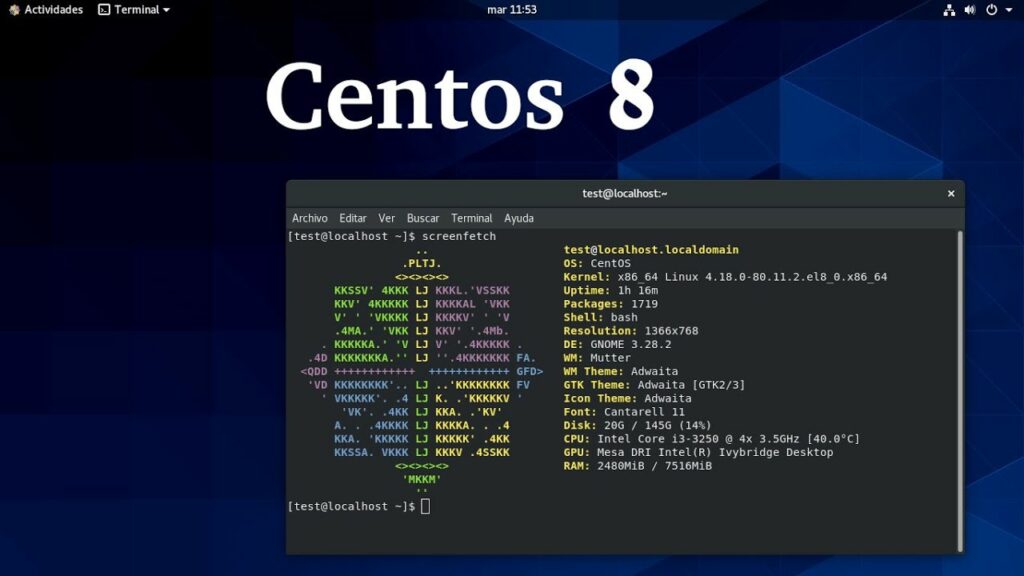Viewport: 1024px width, 576px height.
Task: Open the Ver menu
Action: tap(387, 218)
